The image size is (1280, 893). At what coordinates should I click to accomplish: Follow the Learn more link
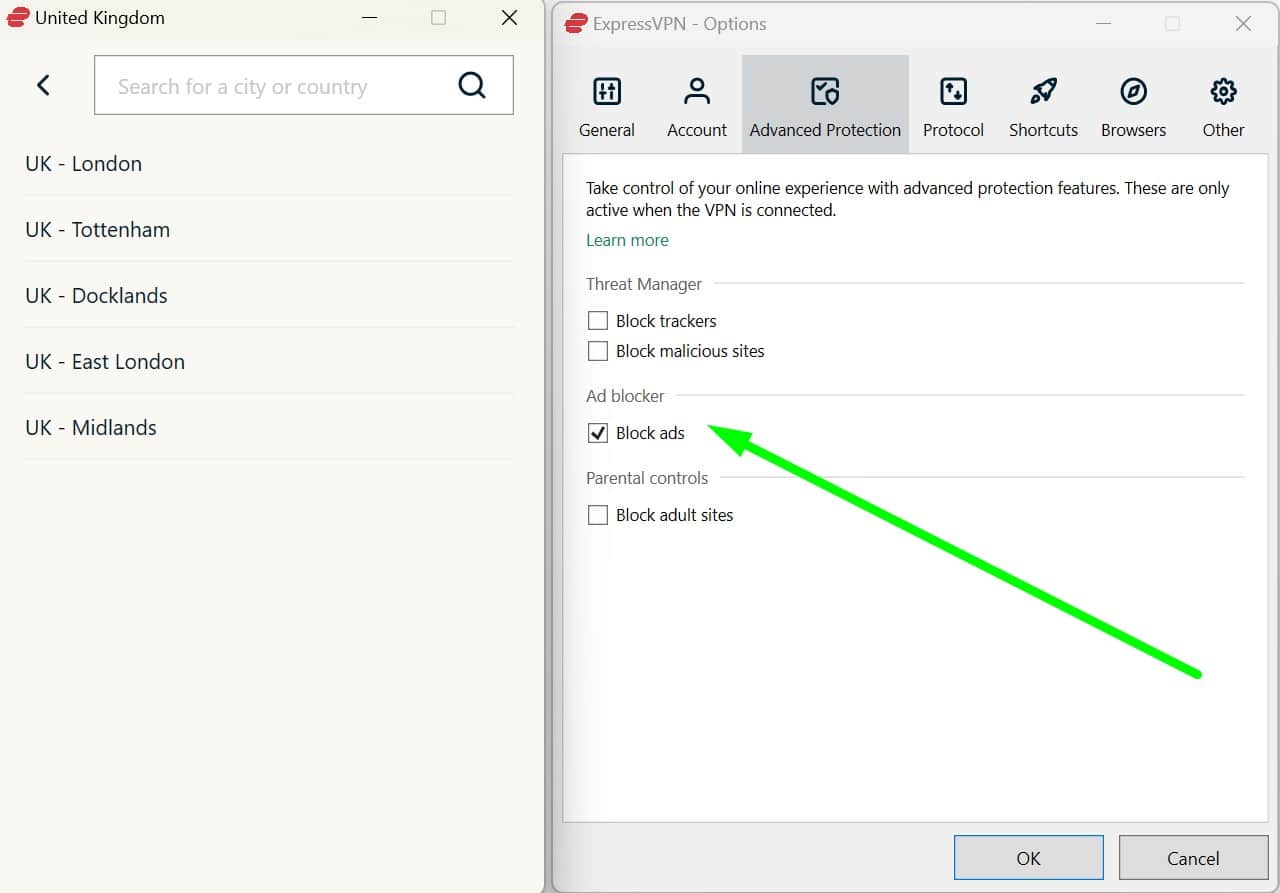tap(627, 240)
